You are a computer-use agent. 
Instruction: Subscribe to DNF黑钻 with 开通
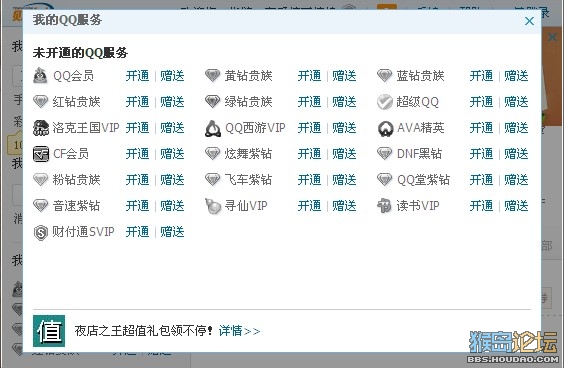(x=481, y=154)
